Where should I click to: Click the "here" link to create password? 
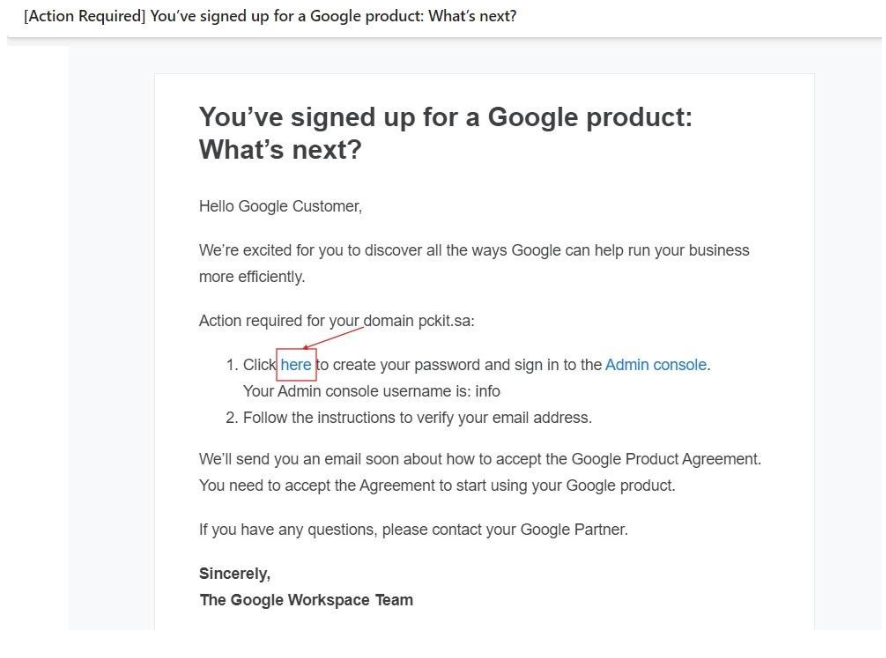[x=296, y=365]
